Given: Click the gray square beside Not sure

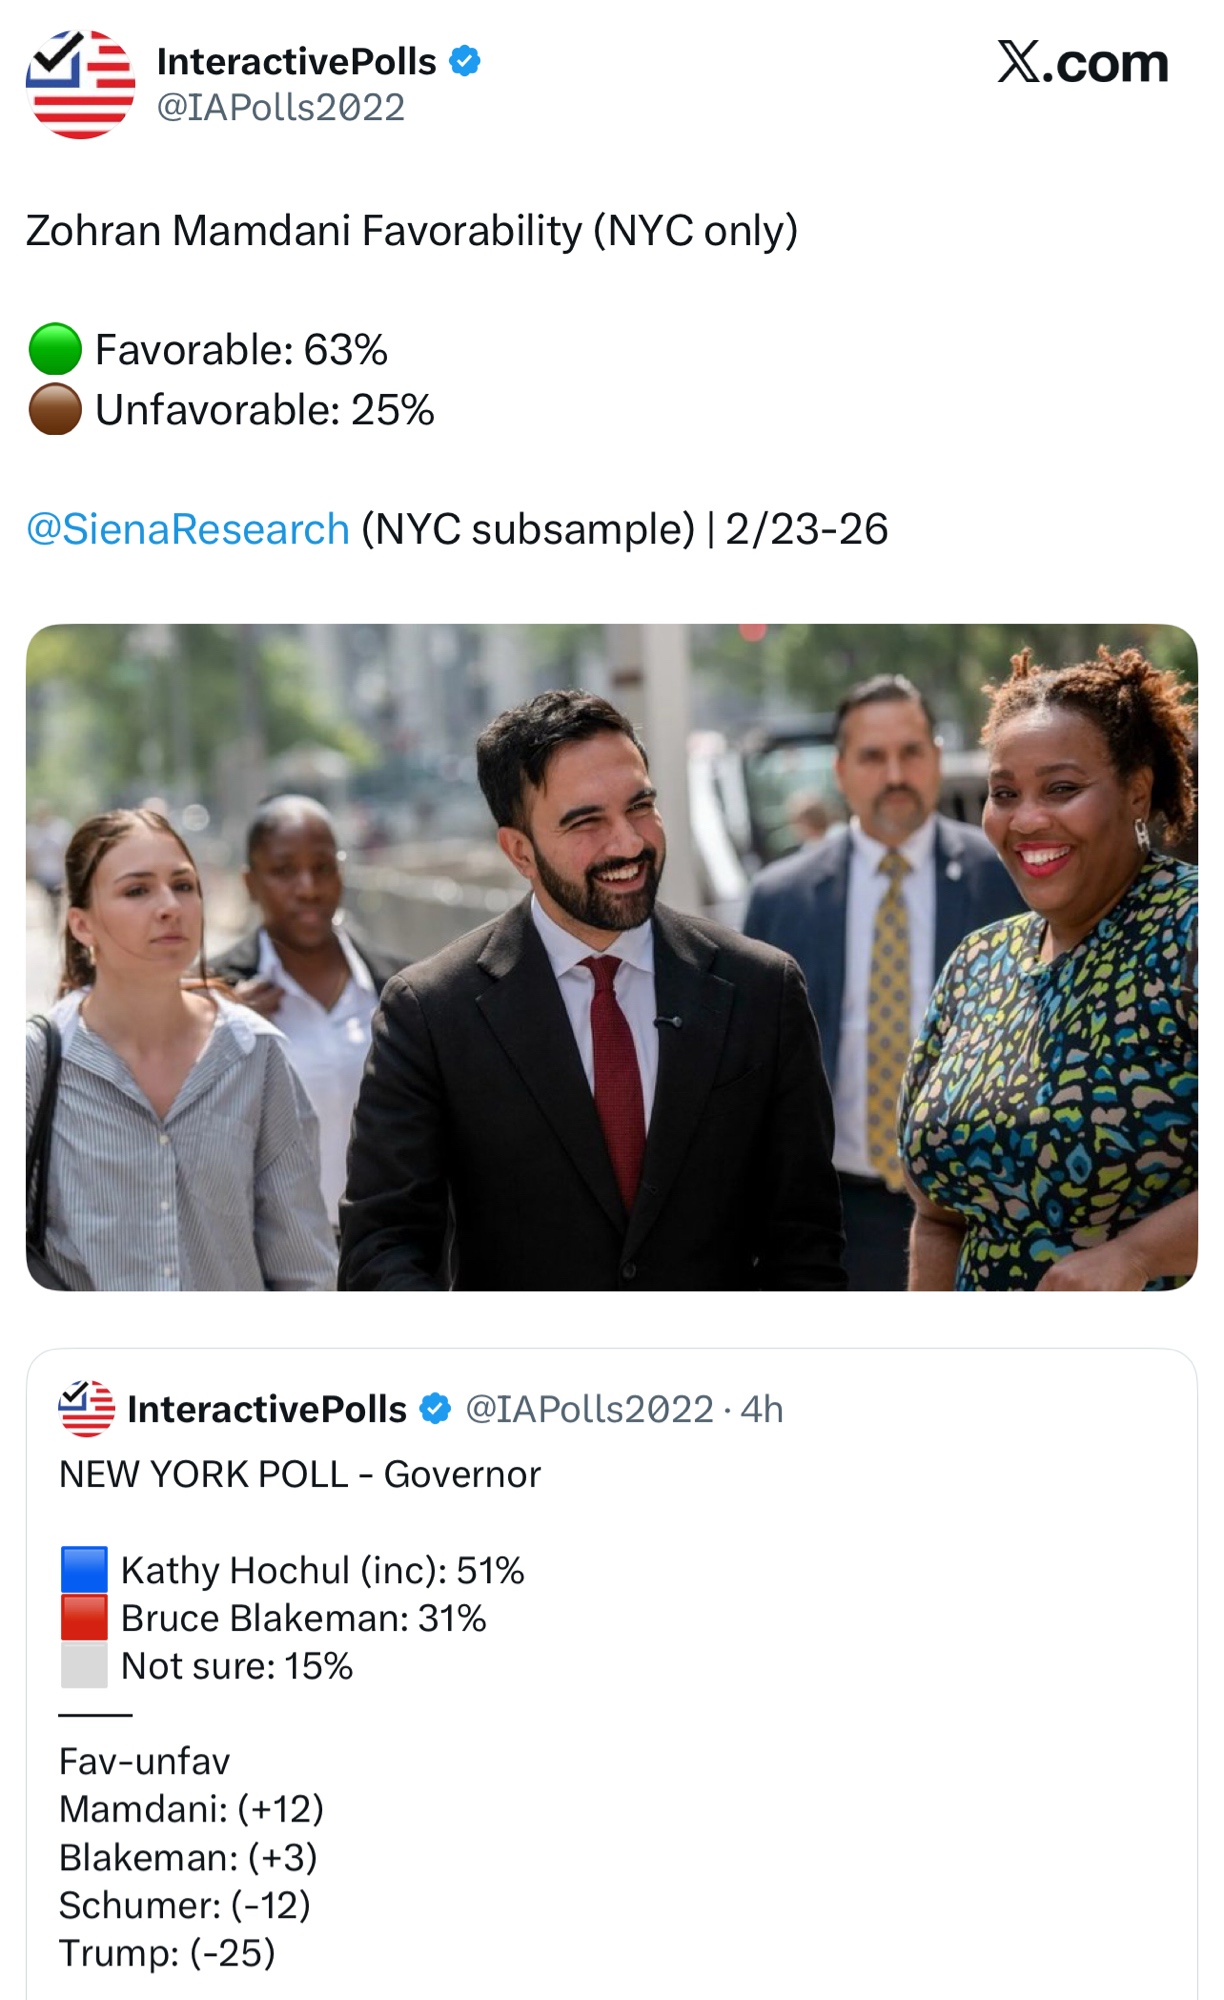Looking at the screenshot, I should pyautogui.click(x=84, y=1666).
